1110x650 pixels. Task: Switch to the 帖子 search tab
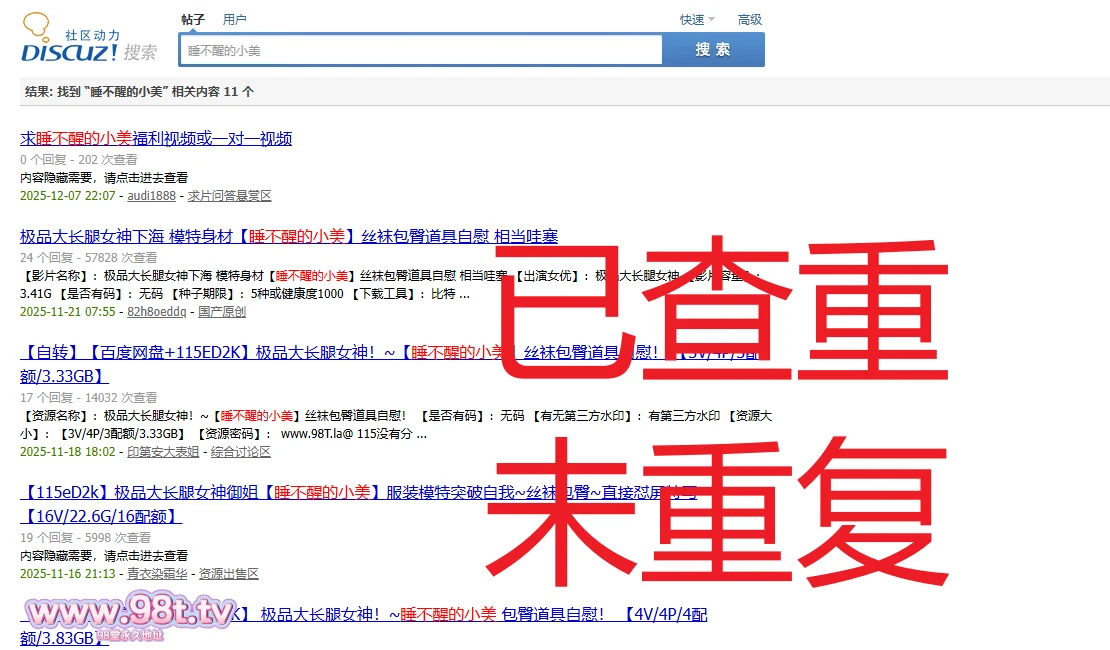pyautogui.click(x=193, y=19)
